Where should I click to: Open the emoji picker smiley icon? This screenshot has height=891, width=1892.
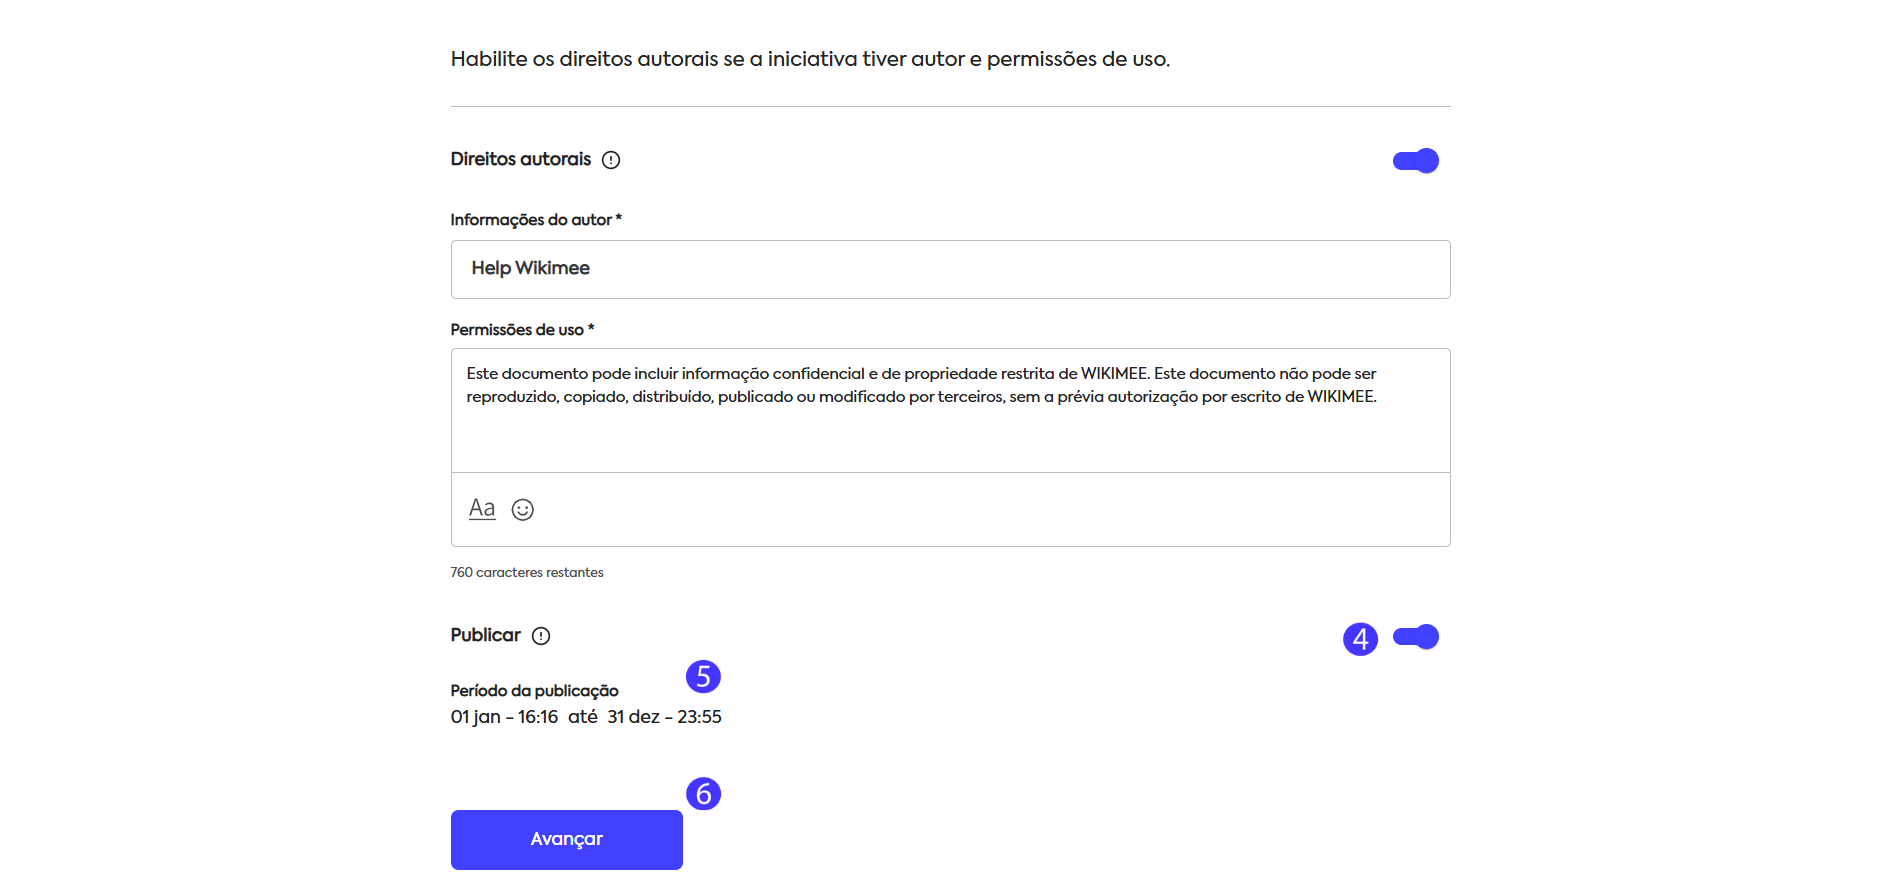pyautogui.click(x=523, y=510)
